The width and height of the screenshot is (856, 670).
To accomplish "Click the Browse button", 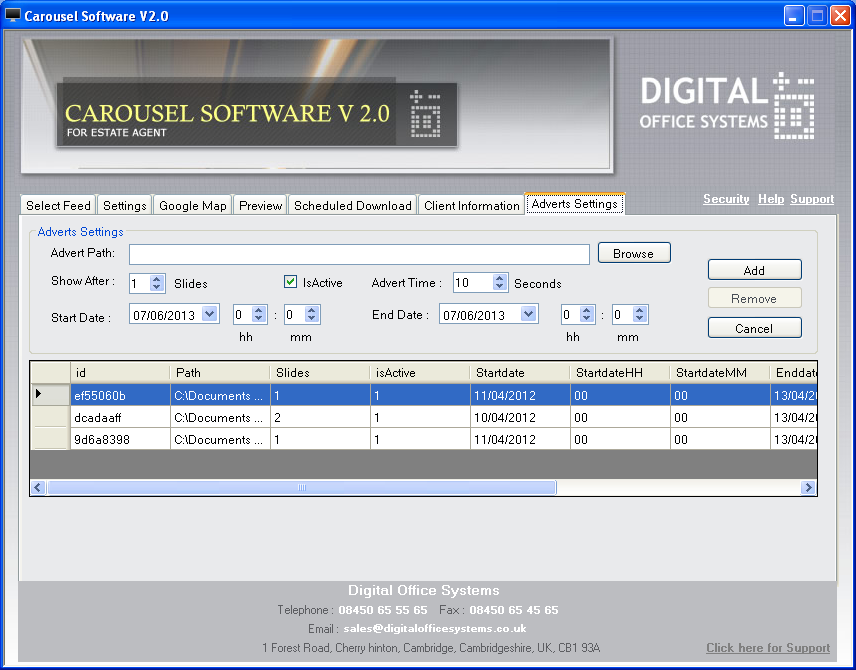I will coord(634,253).
